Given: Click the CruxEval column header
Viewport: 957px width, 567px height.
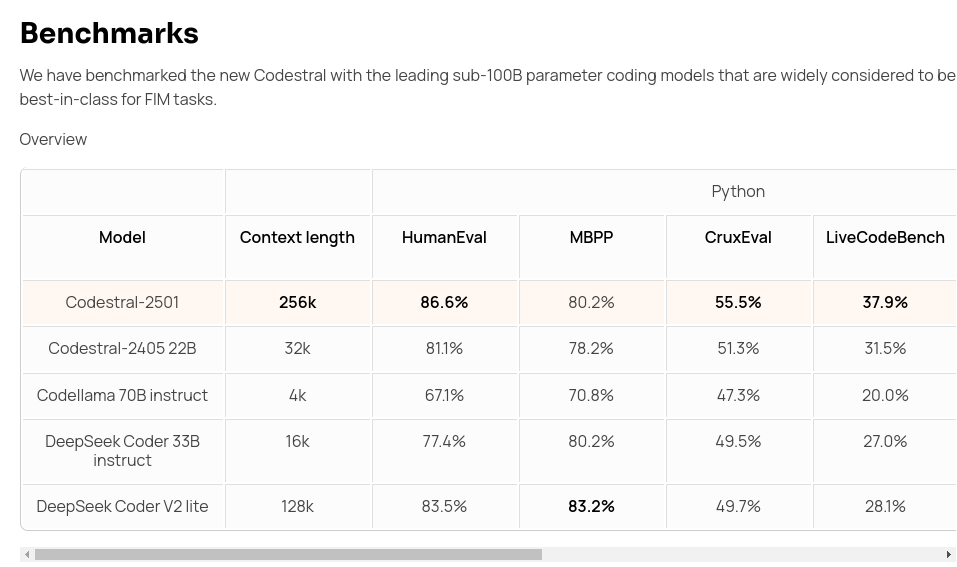Looking at the screenshot, I should [738, 237].
